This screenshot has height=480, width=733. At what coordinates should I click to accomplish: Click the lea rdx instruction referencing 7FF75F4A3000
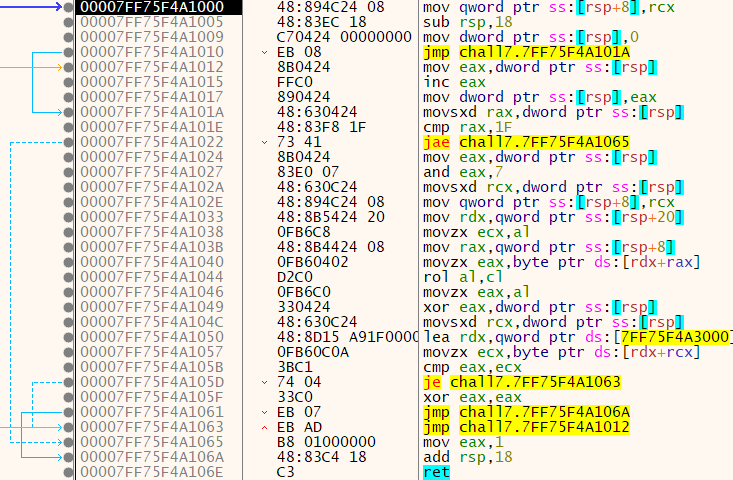point(577,337)
